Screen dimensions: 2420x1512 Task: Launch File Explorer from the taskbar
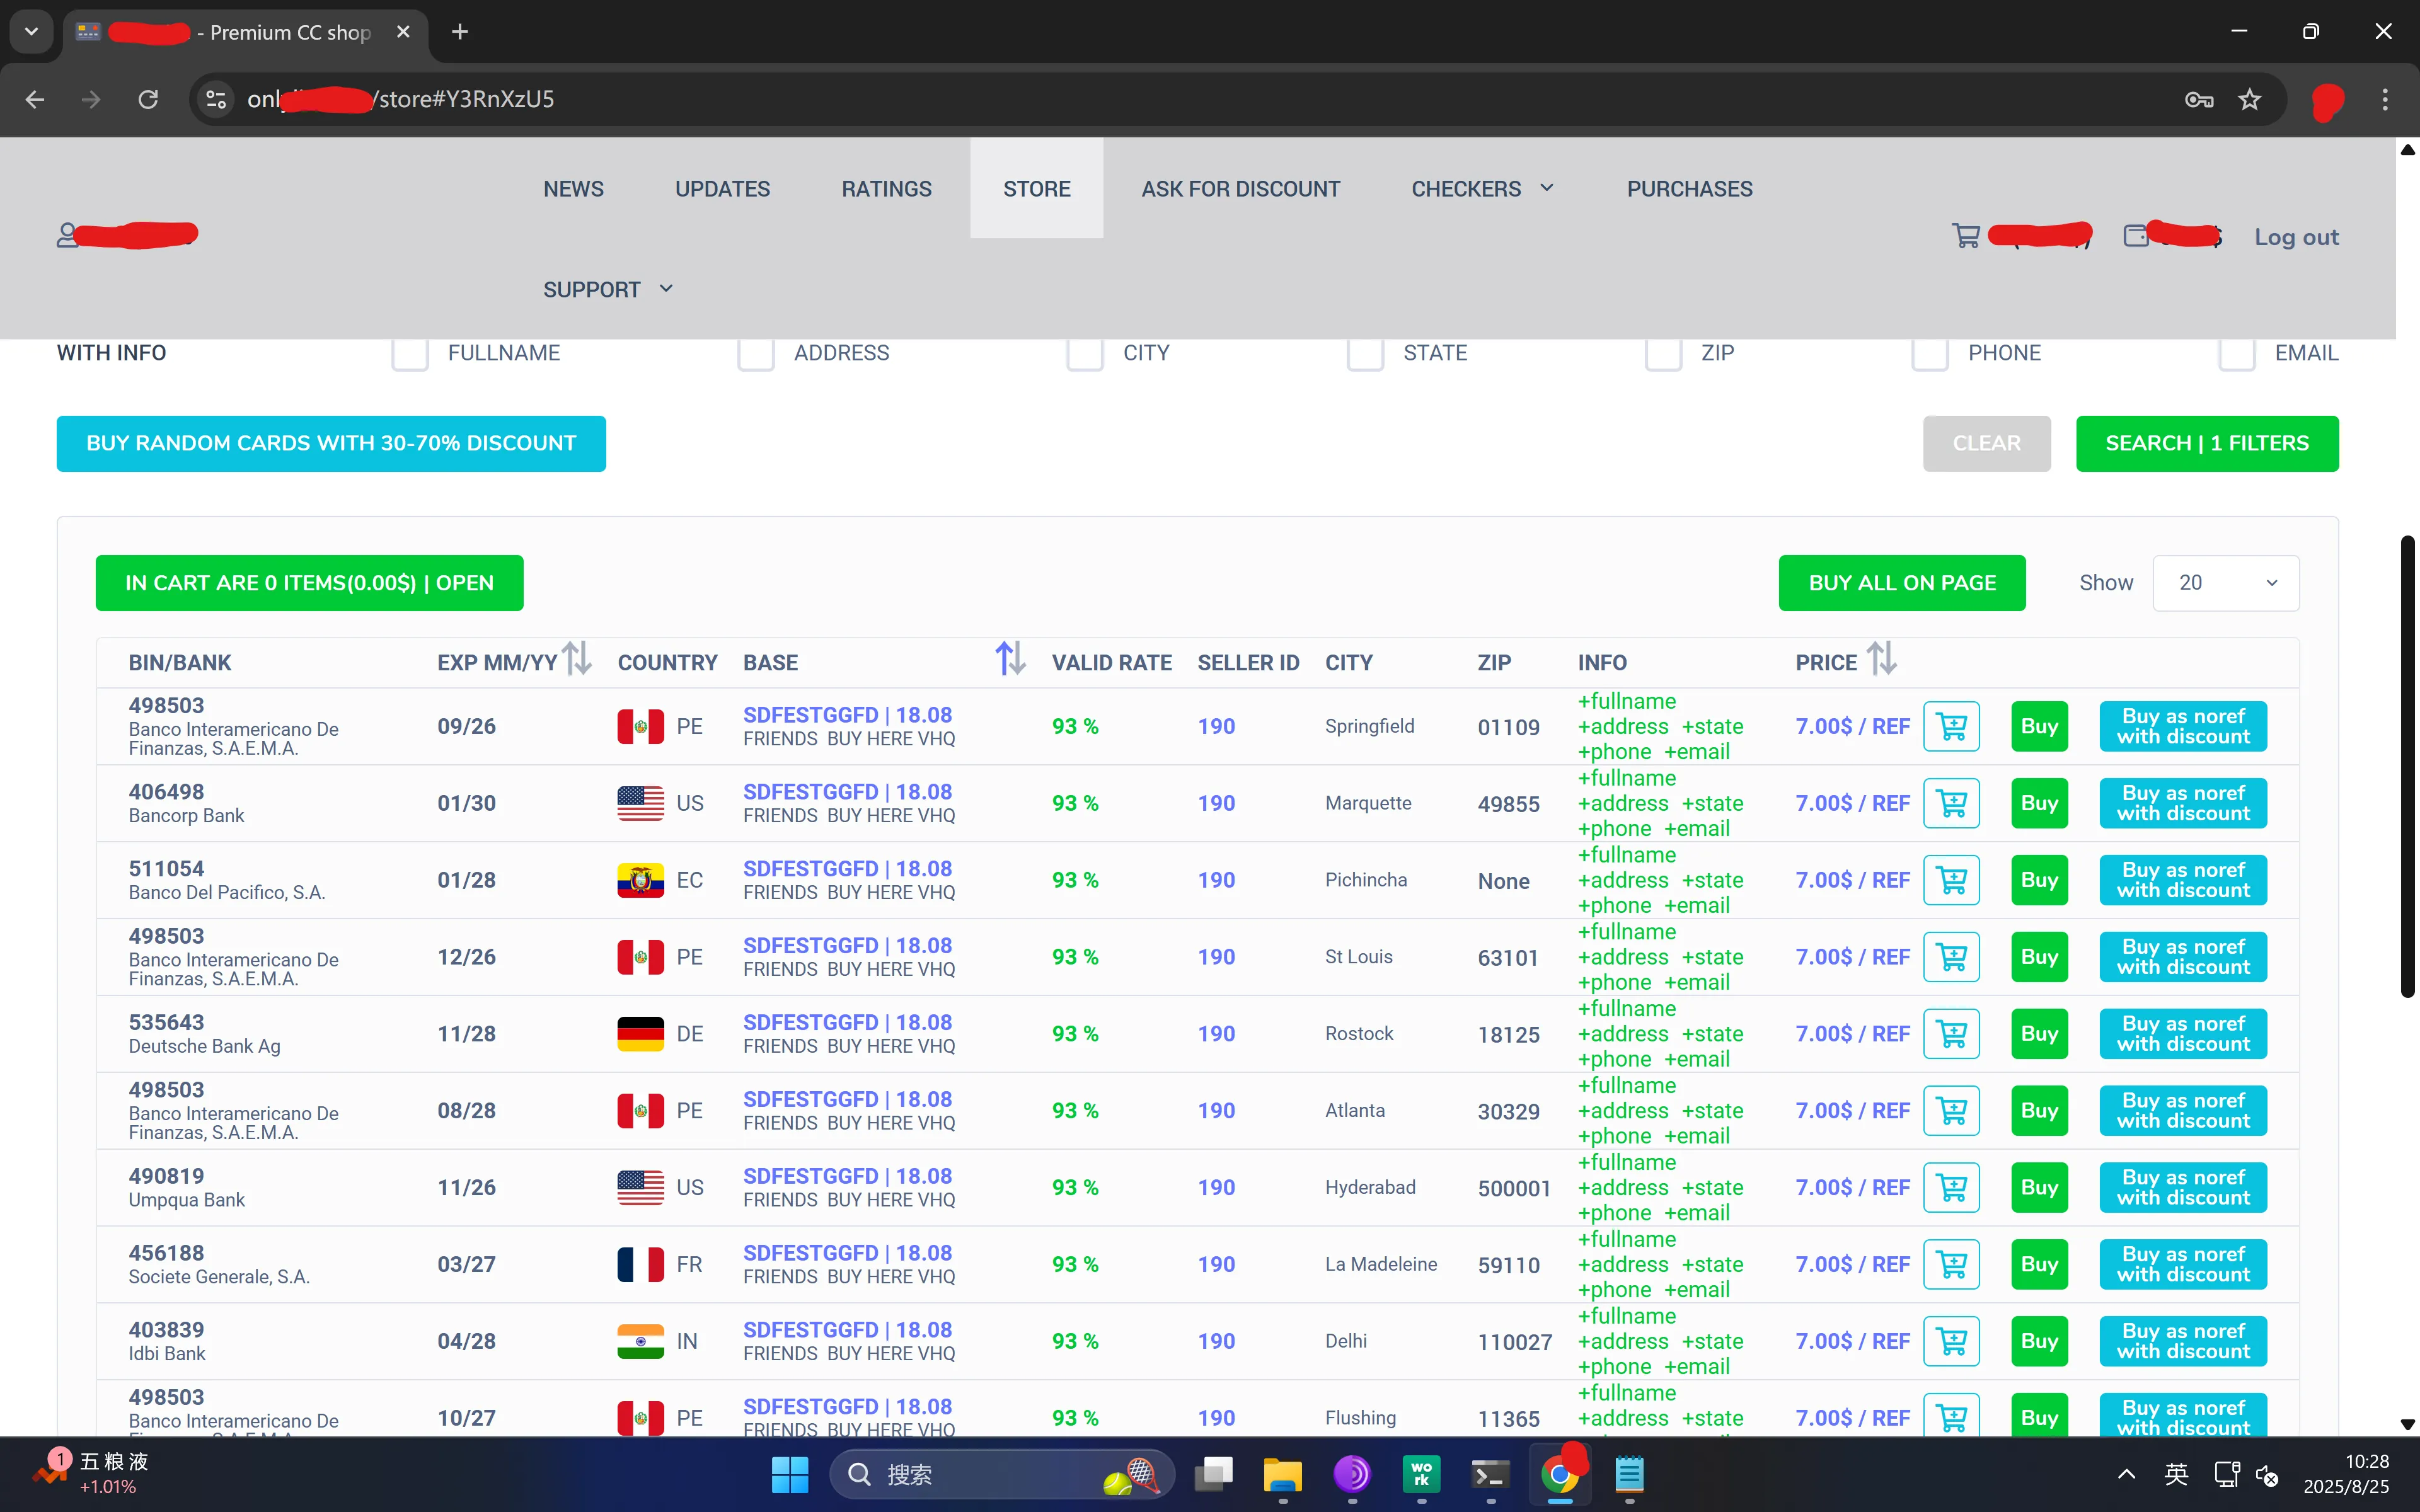tap(1283, 1474)
